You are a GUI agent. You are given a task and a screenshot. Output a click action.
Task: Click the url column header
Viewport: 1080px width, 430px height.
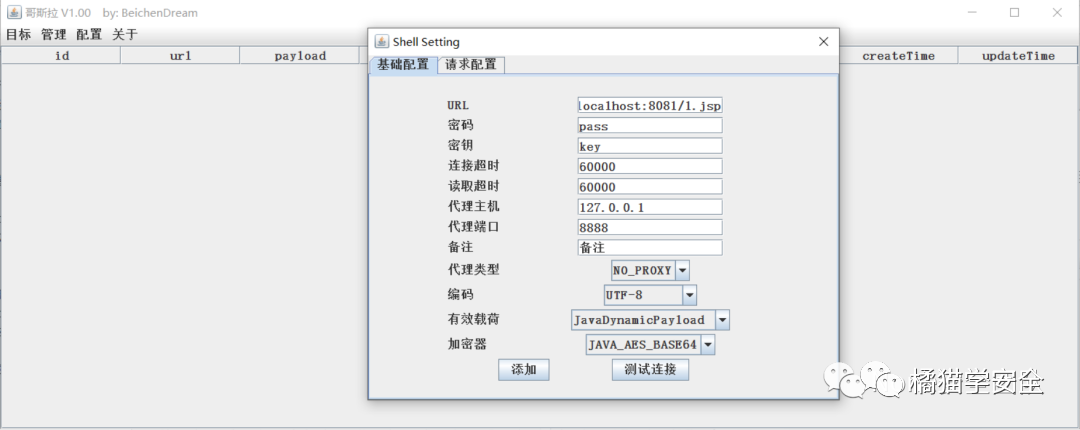point(180,56)
